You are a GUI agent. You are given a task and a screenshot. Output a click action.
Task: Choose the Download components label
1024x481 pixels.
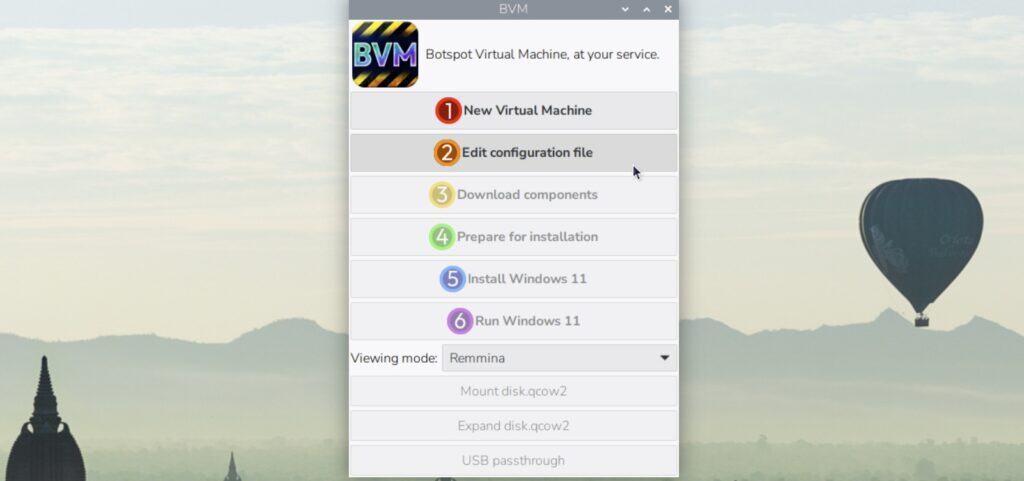tap(527, 195)
